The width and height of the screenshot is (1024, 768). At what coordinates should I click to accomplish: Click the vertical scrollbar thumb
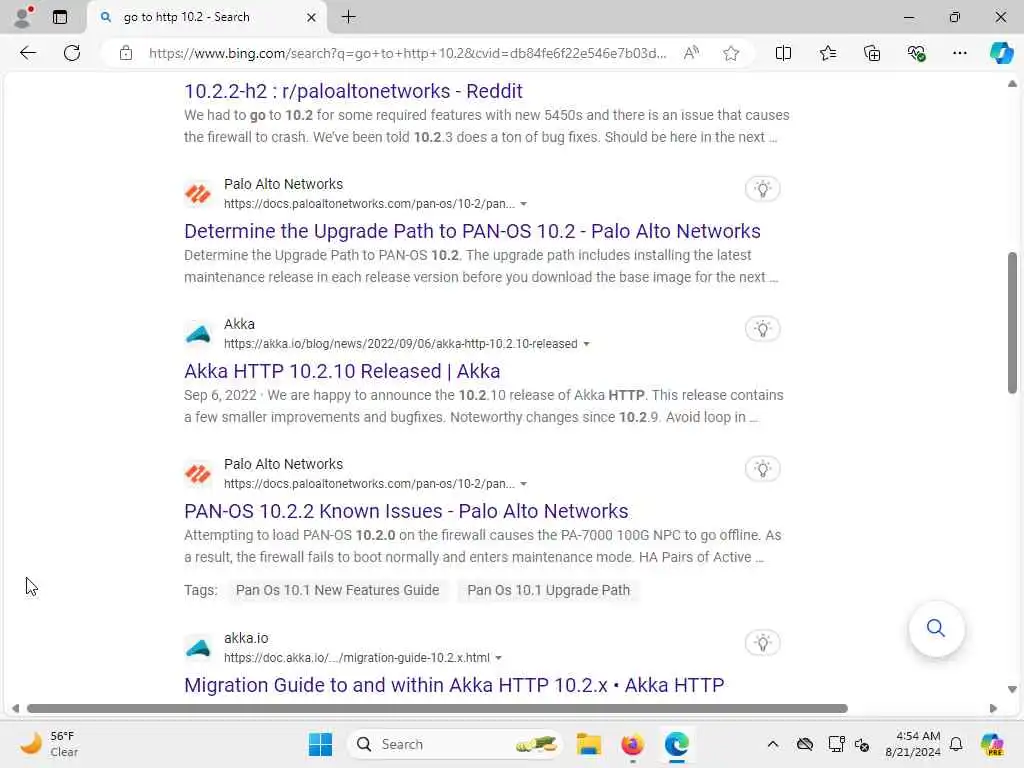(x=1012, y=323)
